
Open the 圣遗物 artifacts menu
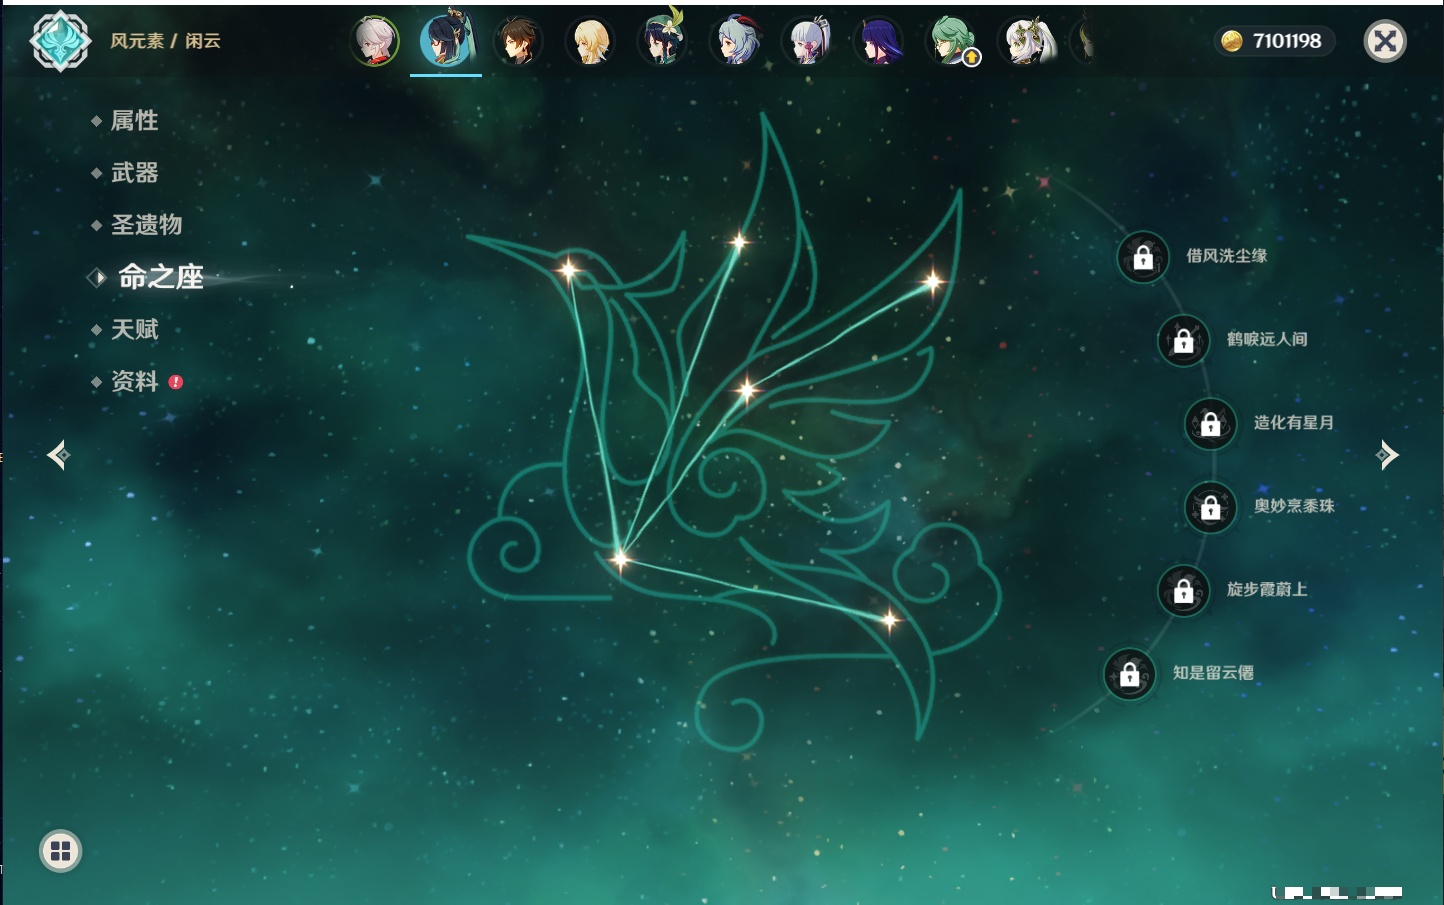pyautogui.click(x=146, y=225)
